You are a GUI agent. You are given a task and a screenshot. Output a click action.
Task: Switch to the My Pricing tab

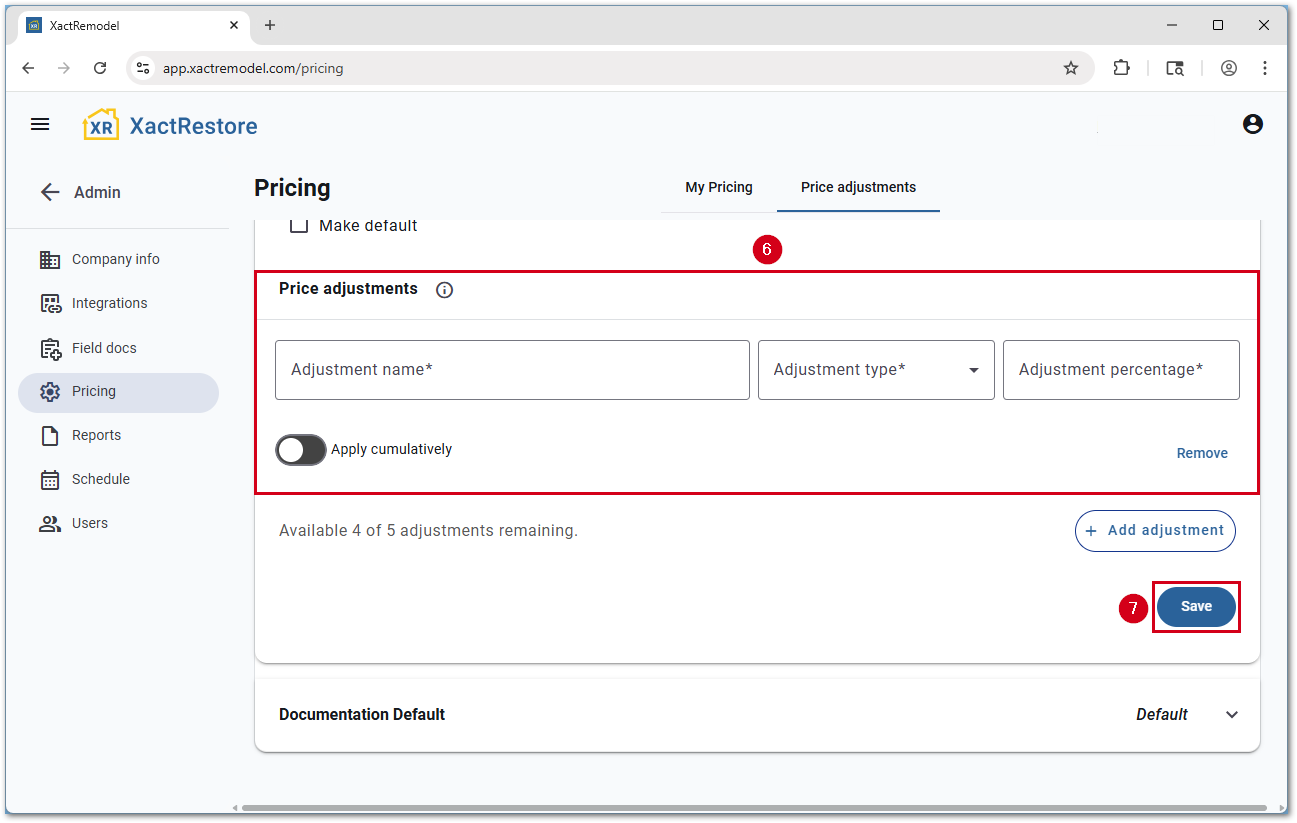click(x=718, y=187)
